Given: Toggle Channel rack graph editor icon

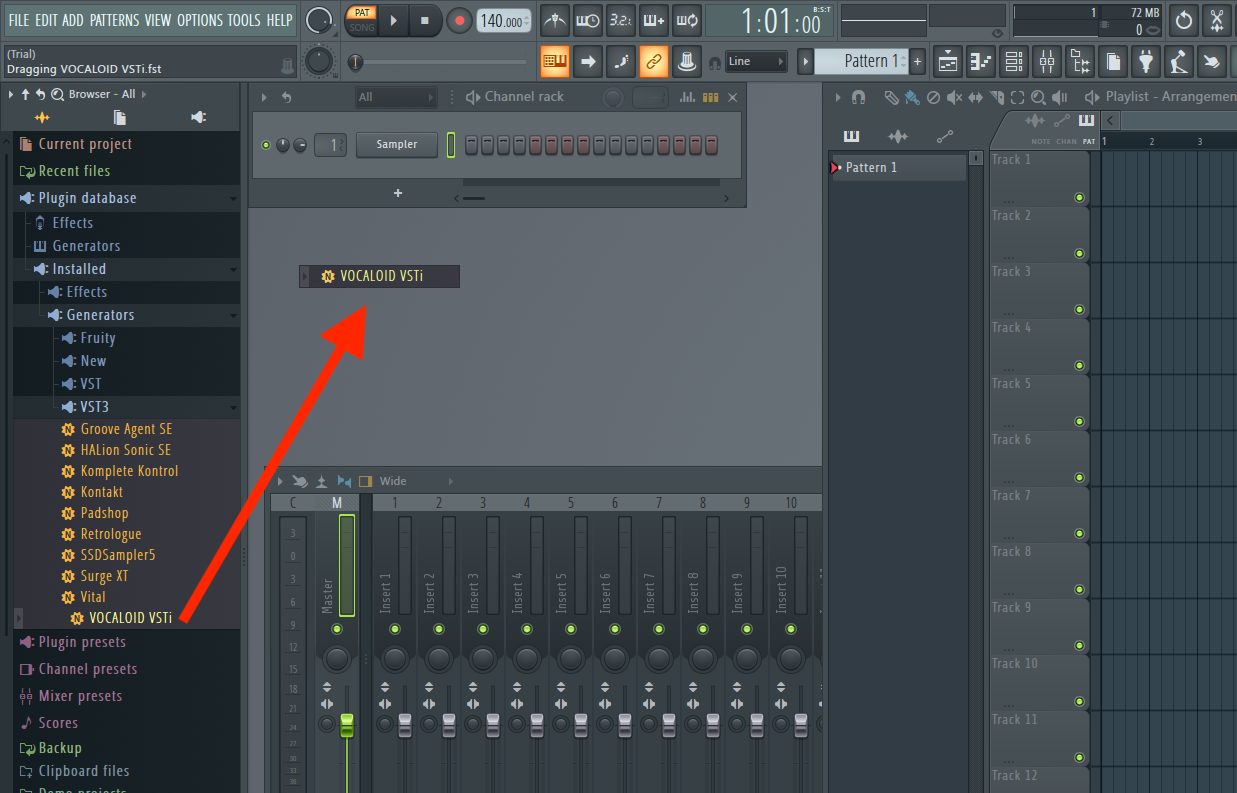Looking at the screenshot, I should pyautogui.click(x=687, y=97).
